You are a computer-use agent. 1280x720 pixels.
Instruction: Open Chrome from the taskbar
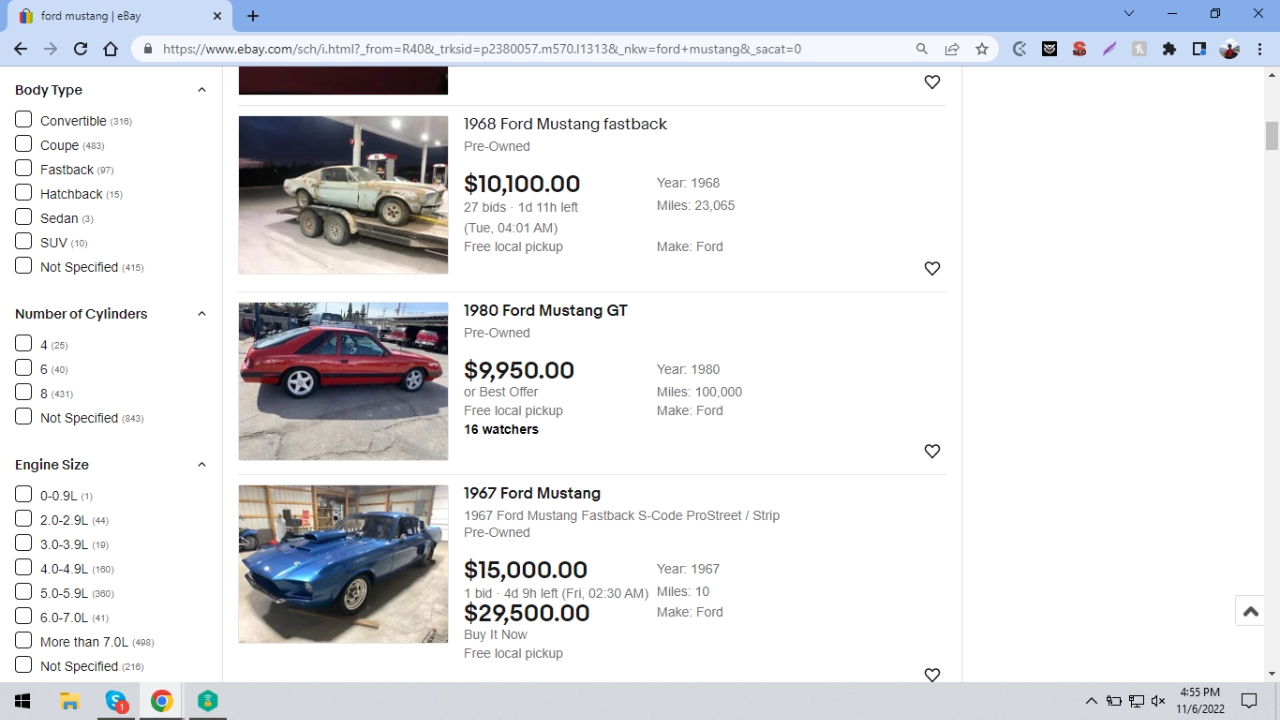162,701
